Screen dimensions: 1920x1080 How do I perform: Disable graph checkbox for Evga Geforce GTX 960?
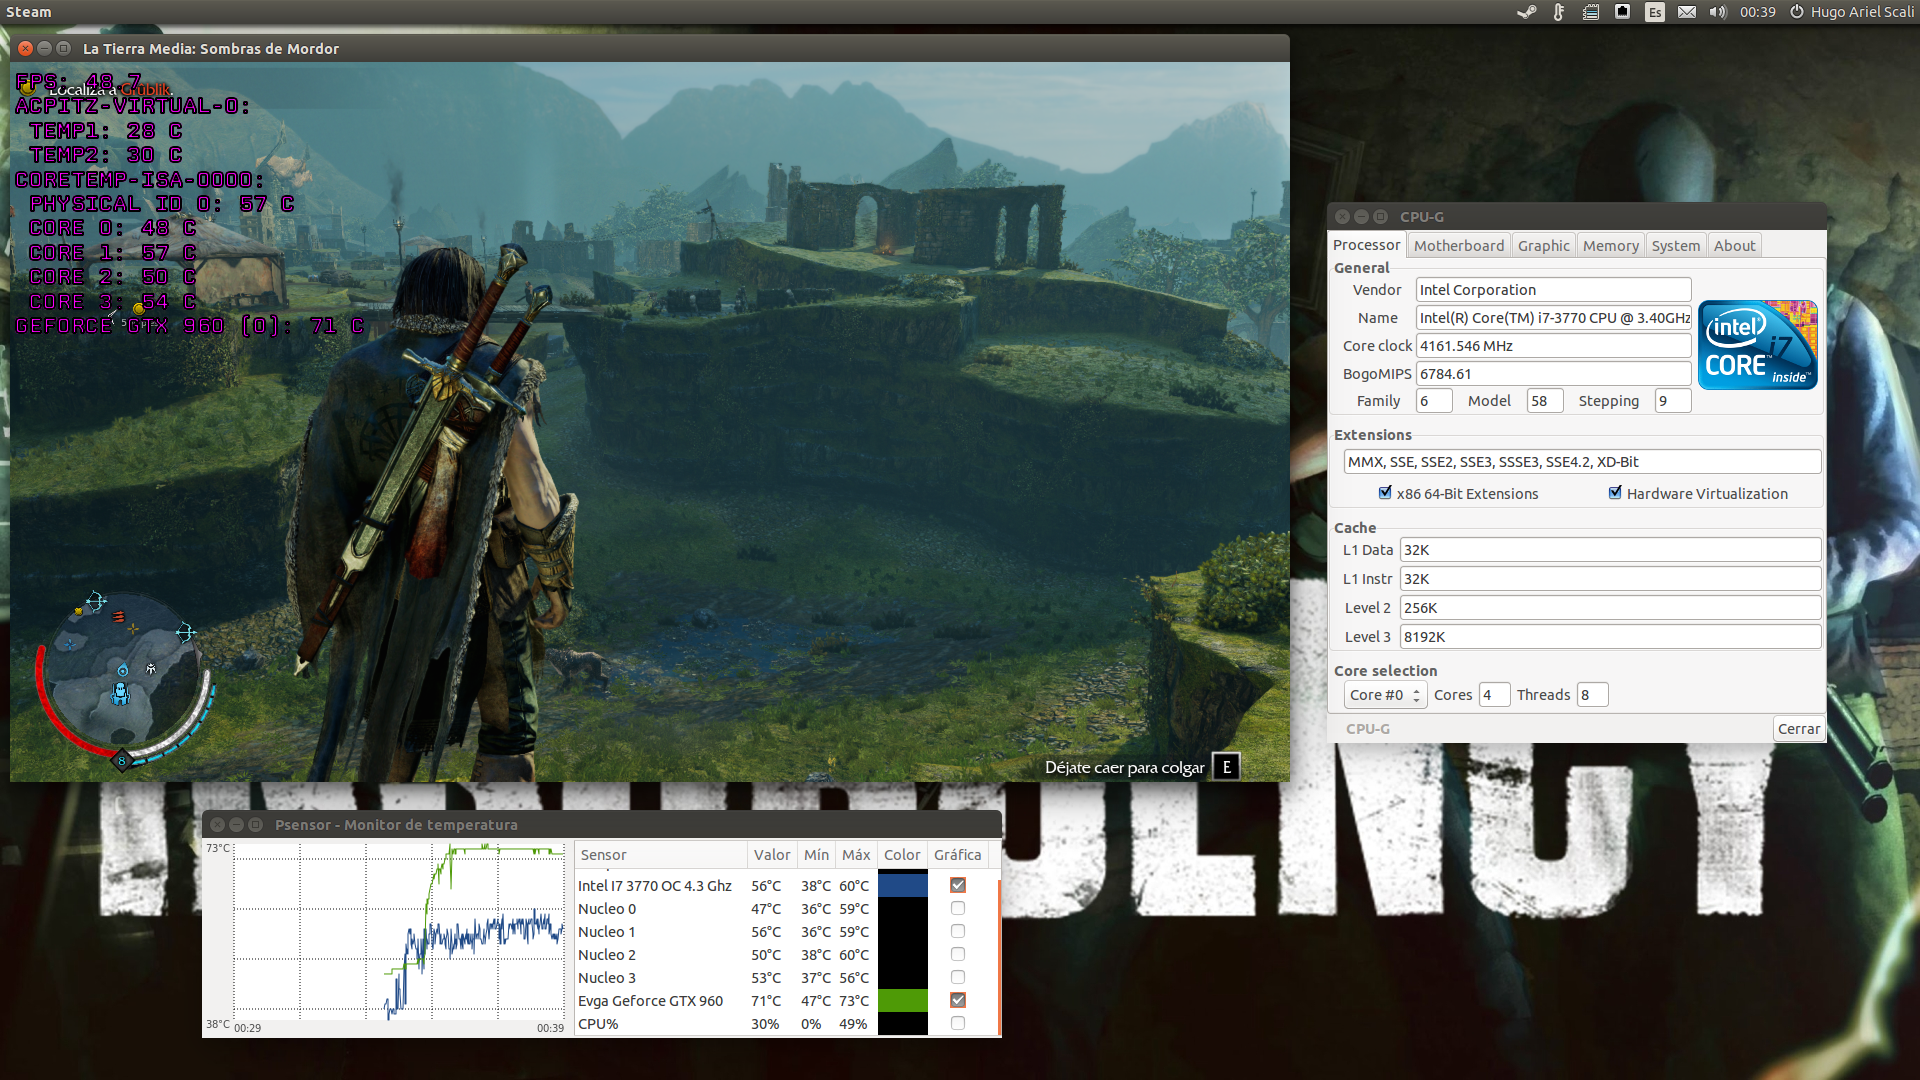click(x=958, y=1000)
